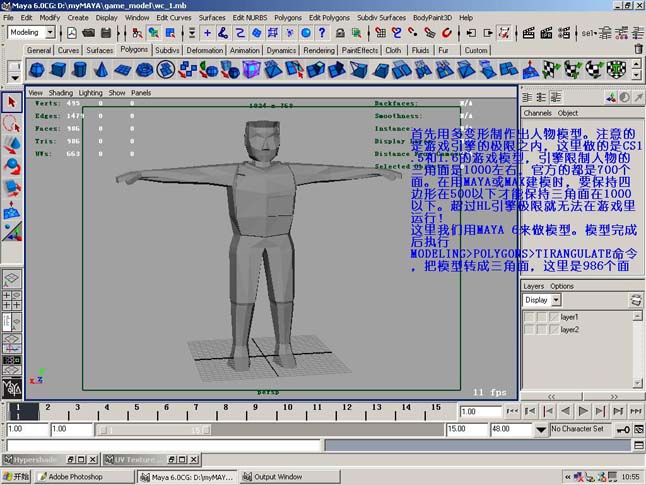This screenshot has height=485, width=646.
Task: Select the arrow Select tool
Action: pyautogui.click(x=12, y=102)
